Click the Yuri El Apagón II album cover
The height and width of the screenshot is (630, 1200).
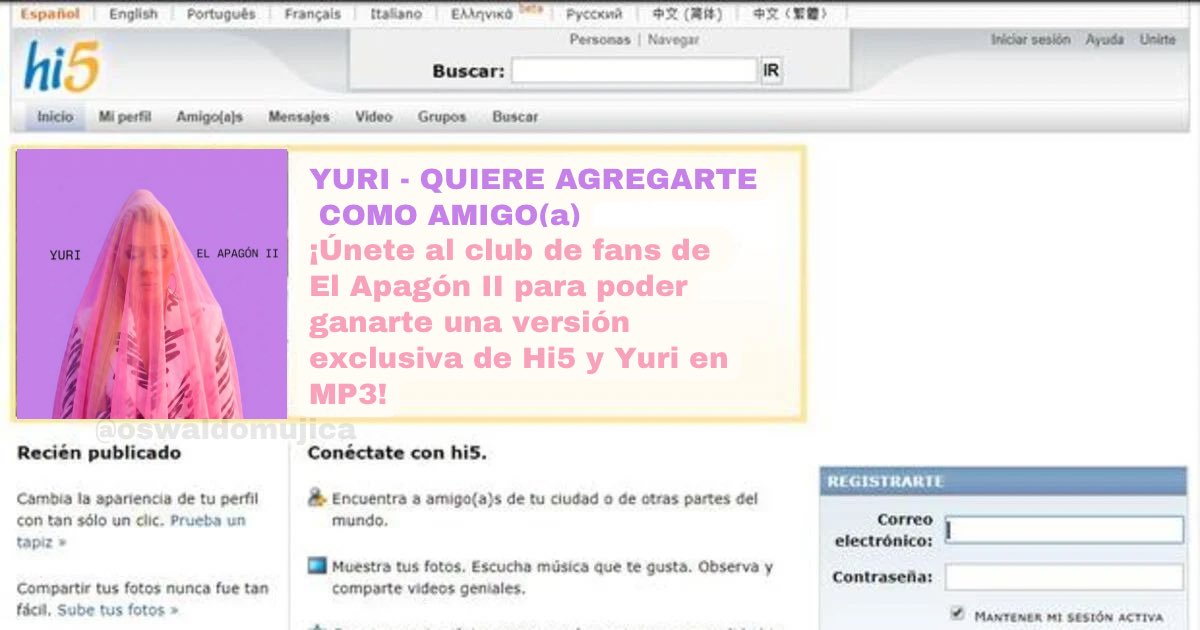(152, 284)
